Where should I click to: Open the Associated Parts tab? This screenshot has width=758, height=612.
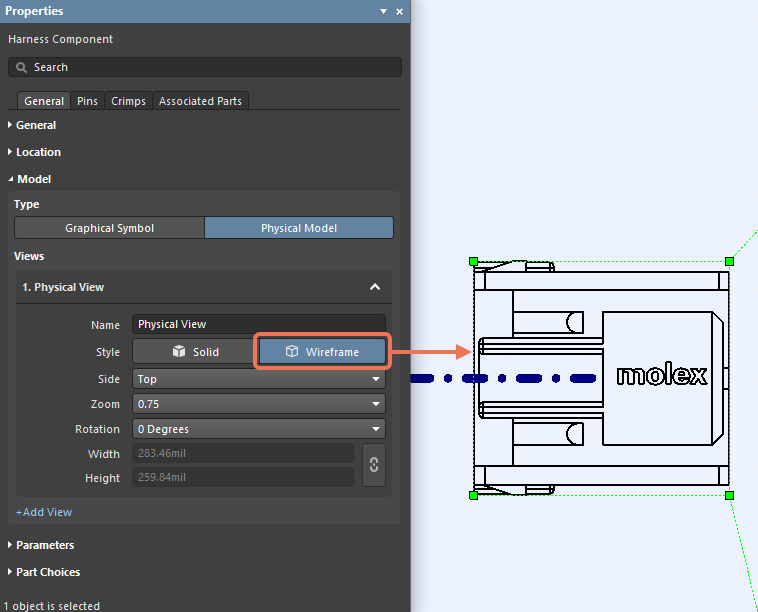click(201, 101)
